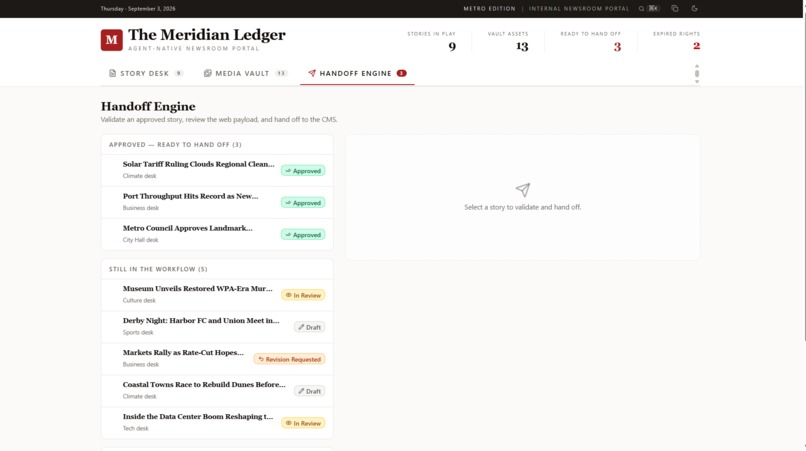806x451 pixels.
Task: Open Inside the Data Center Boom story
Action: click(217, 422)
